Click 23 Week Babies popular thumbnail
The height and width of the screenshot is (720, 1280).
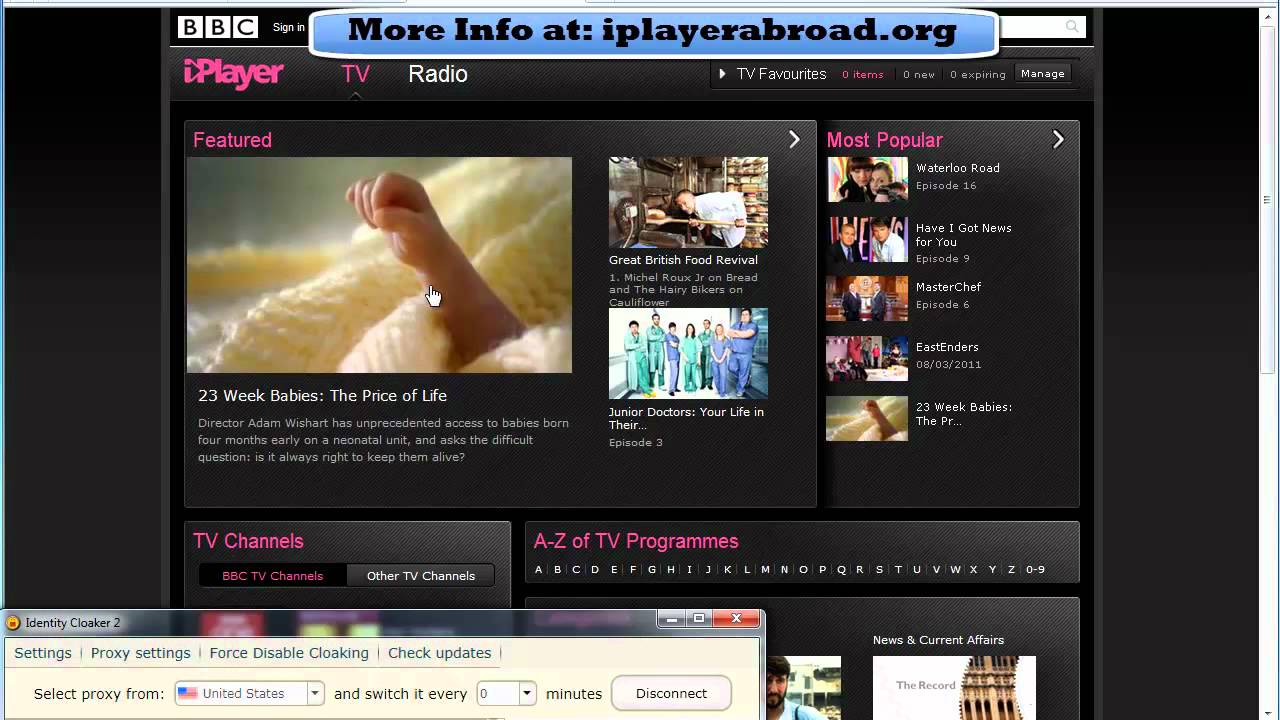pyautogui.click(x=867, y=419)
